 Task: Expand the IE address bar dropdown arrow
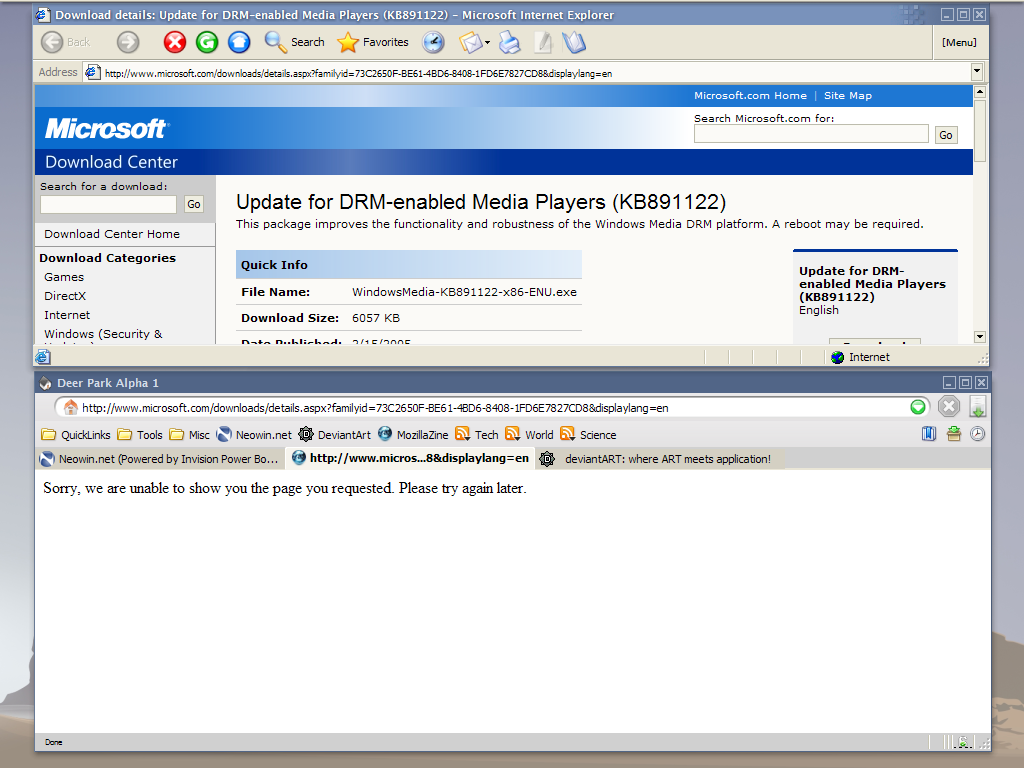click(977, 72)
